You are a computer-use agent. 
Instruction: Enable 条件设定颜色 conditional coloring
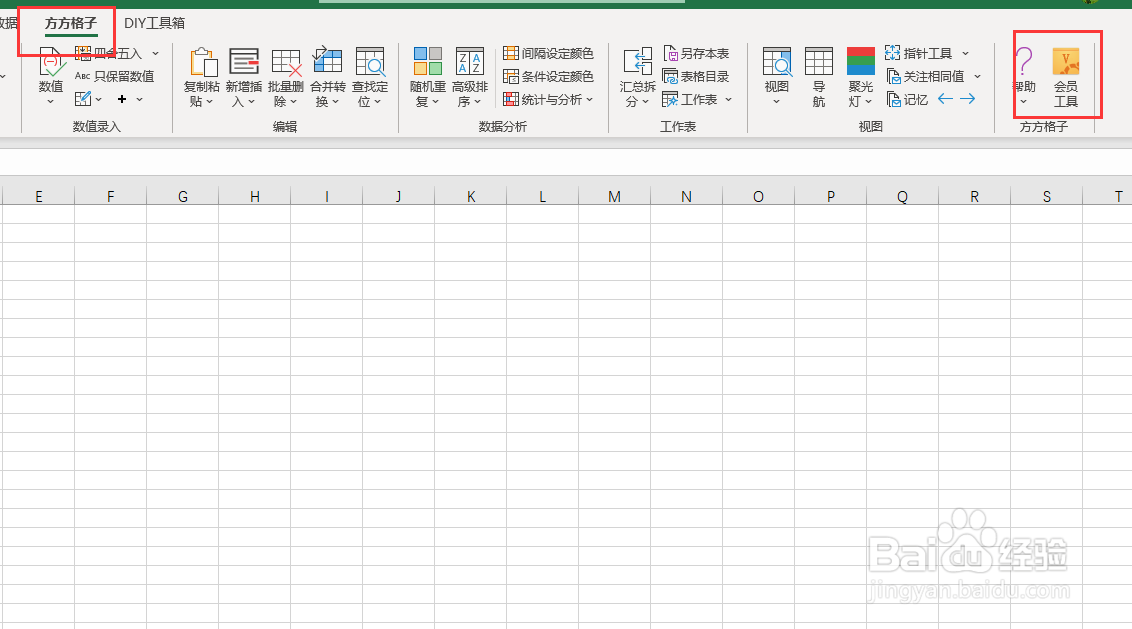click(x=549, y=76)
